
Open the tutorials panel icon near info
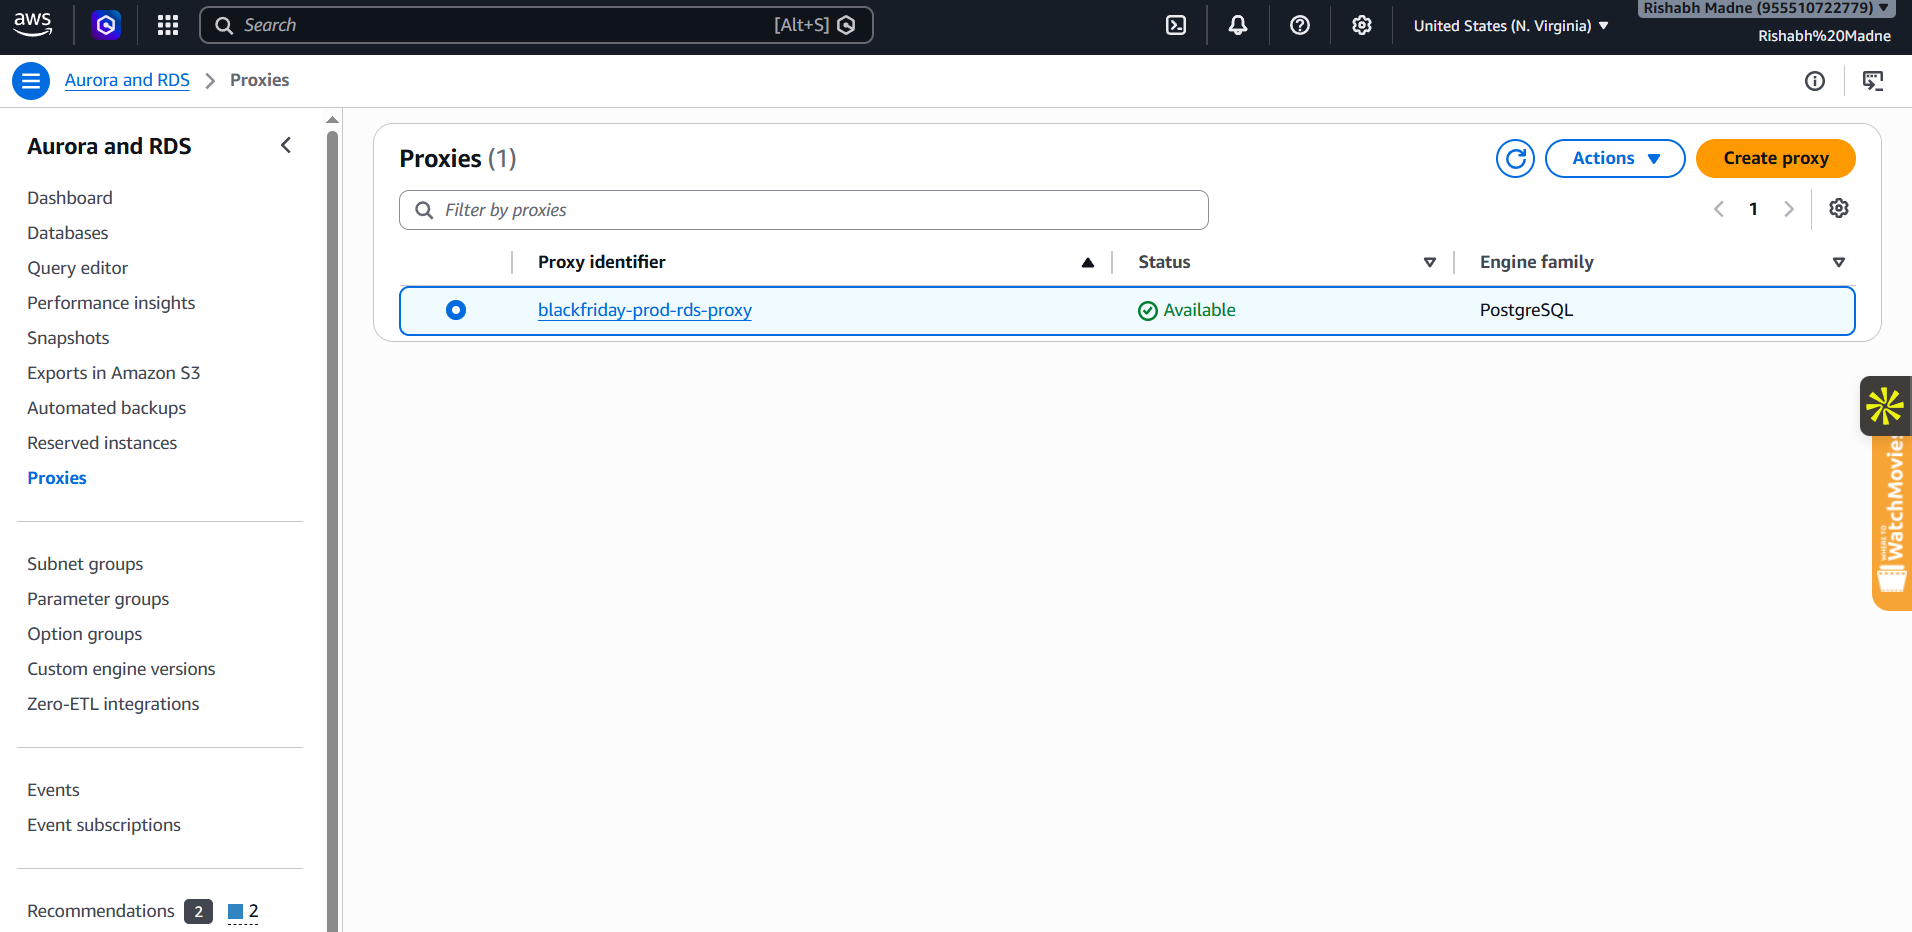1873,81
